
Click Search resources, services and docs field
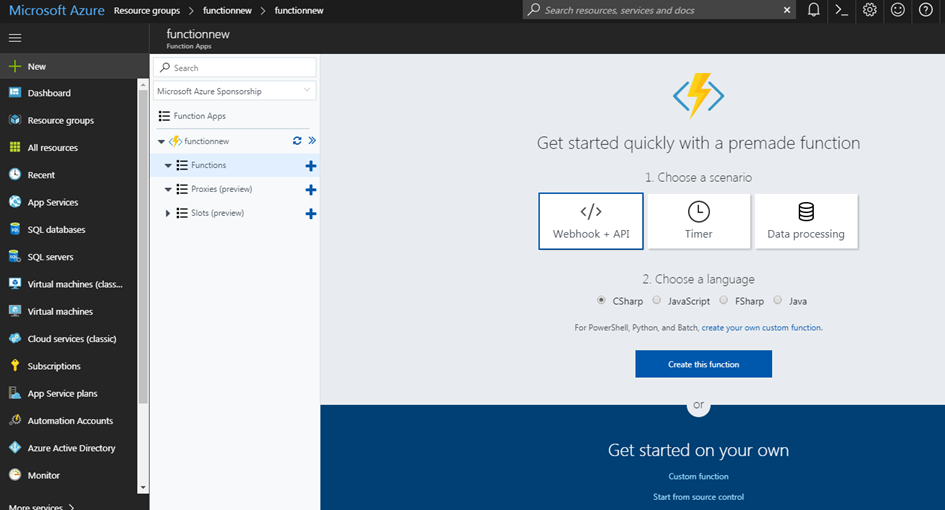tap(659, 10)
